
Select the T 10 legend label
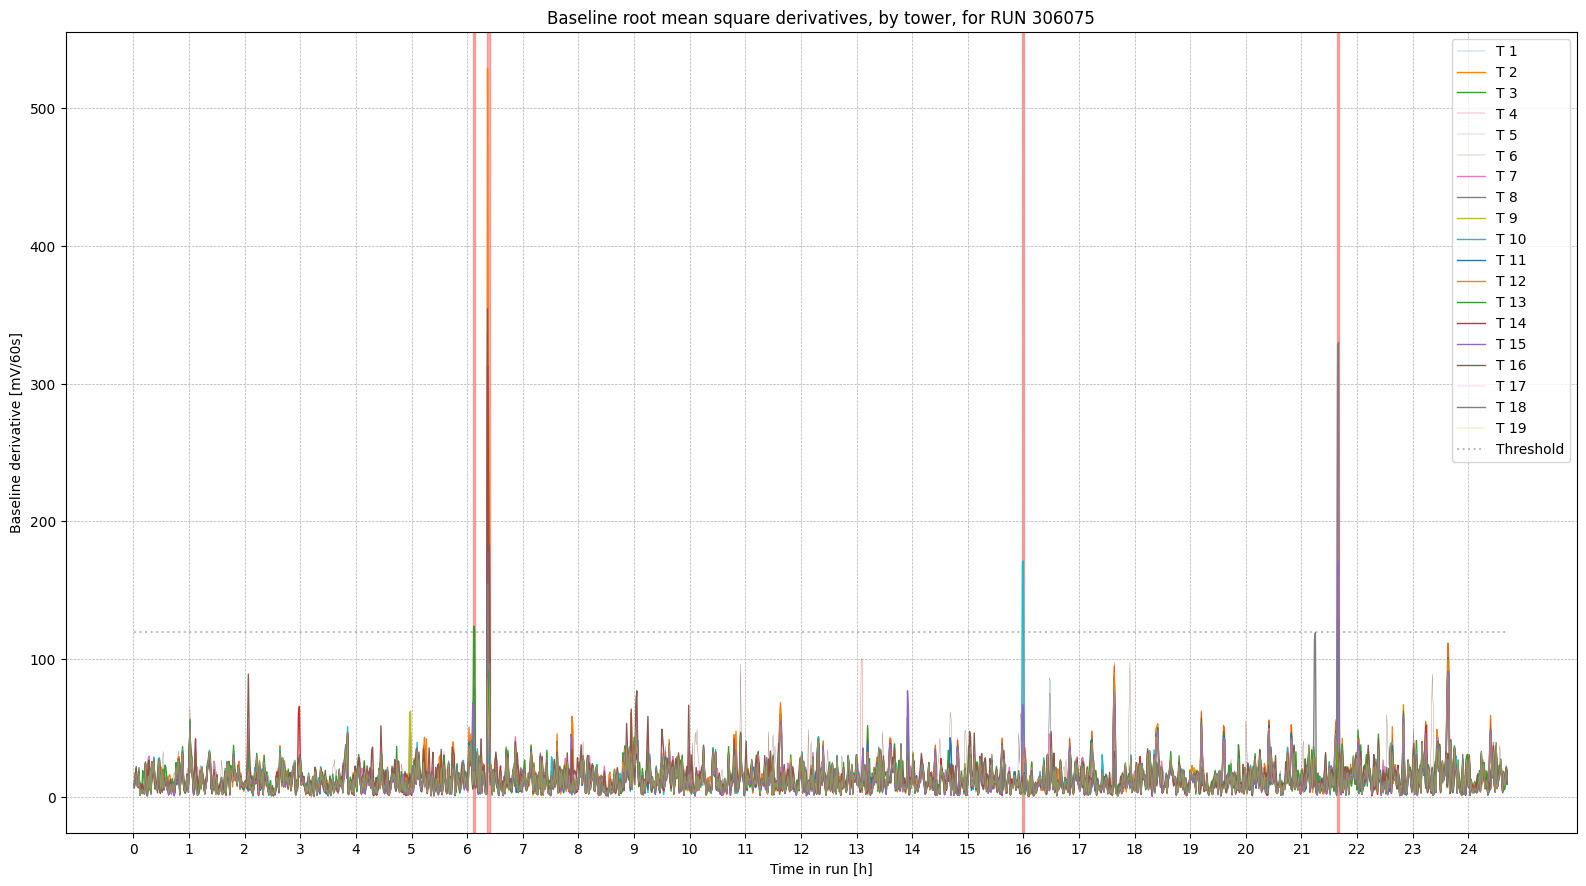tap(1510, 240)
